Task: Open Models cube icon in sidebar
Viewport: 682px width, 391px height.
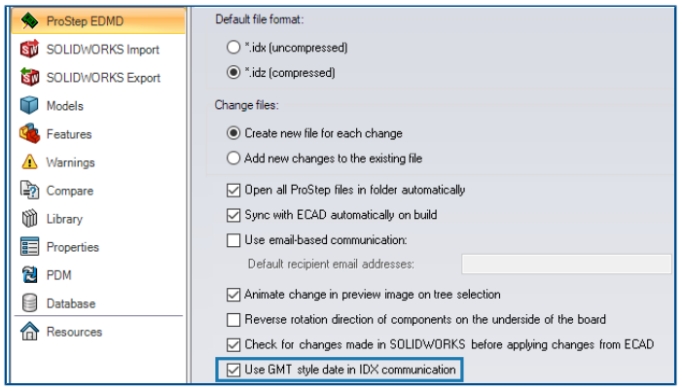Action: tap(30, 106)
